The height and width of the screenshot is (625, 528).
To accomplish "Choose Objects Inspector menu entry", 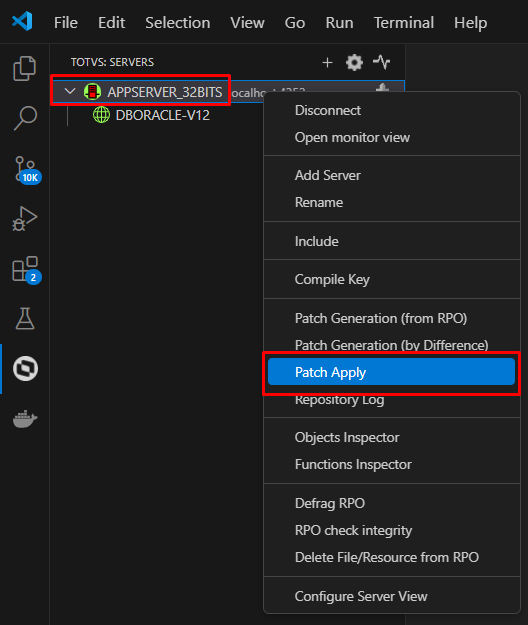I will [x=392, y=438].
